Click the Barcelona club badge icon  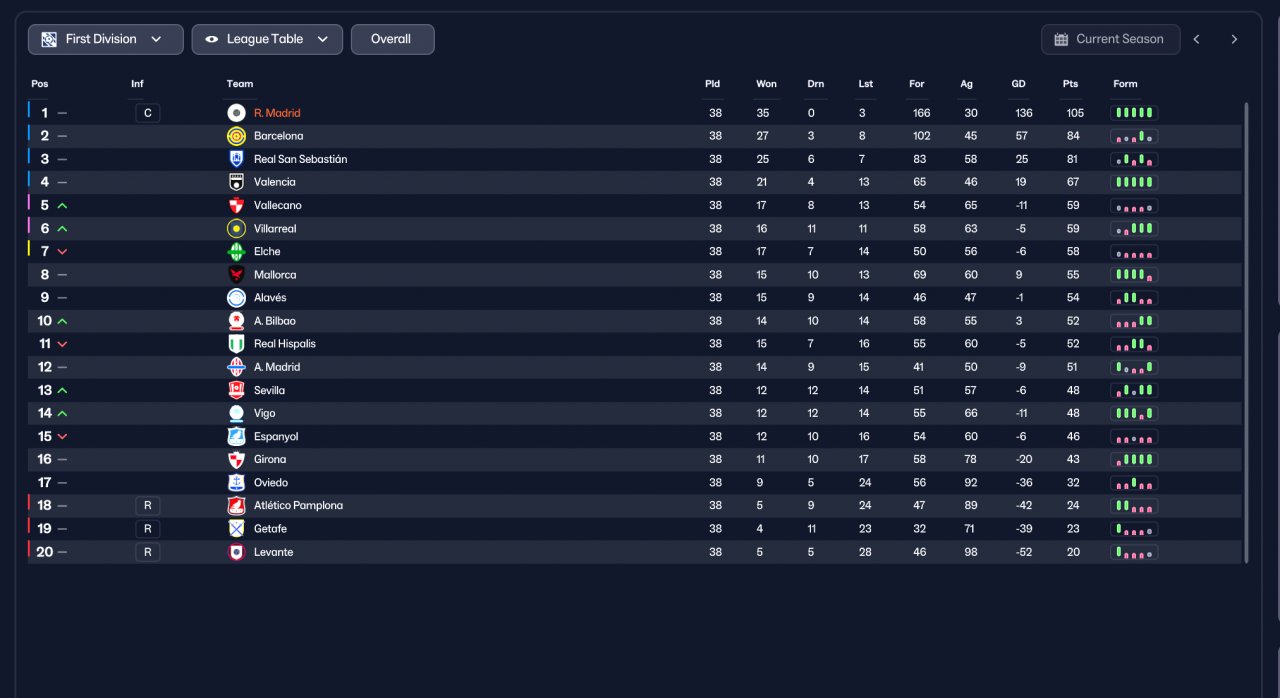tap(236, 136)
